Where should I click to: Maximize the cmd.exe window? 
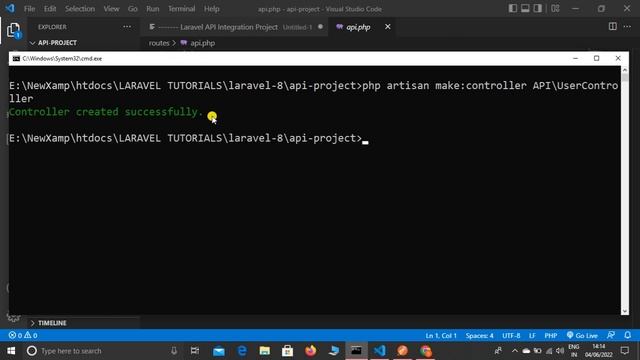click(597, 58)
